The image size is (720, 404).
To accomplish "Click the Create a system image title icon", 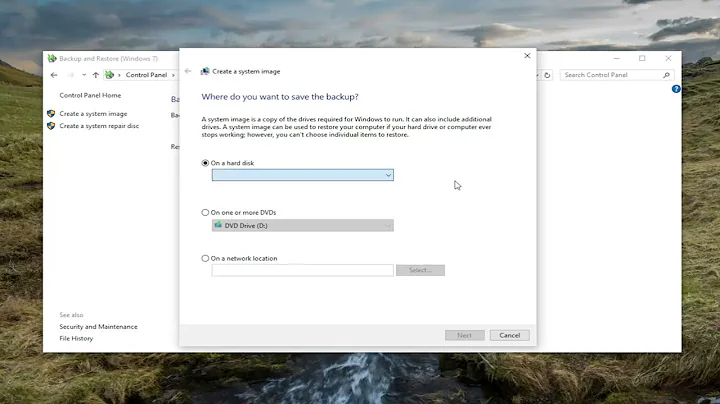I will point(205,71).
